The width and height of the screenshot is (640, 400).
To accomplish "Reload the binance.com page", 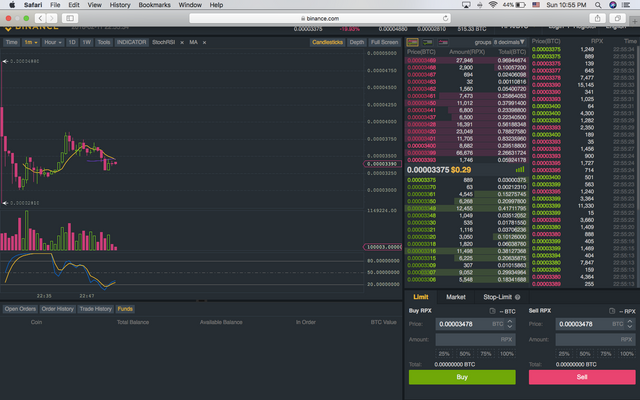I will [x=445, y=18].
